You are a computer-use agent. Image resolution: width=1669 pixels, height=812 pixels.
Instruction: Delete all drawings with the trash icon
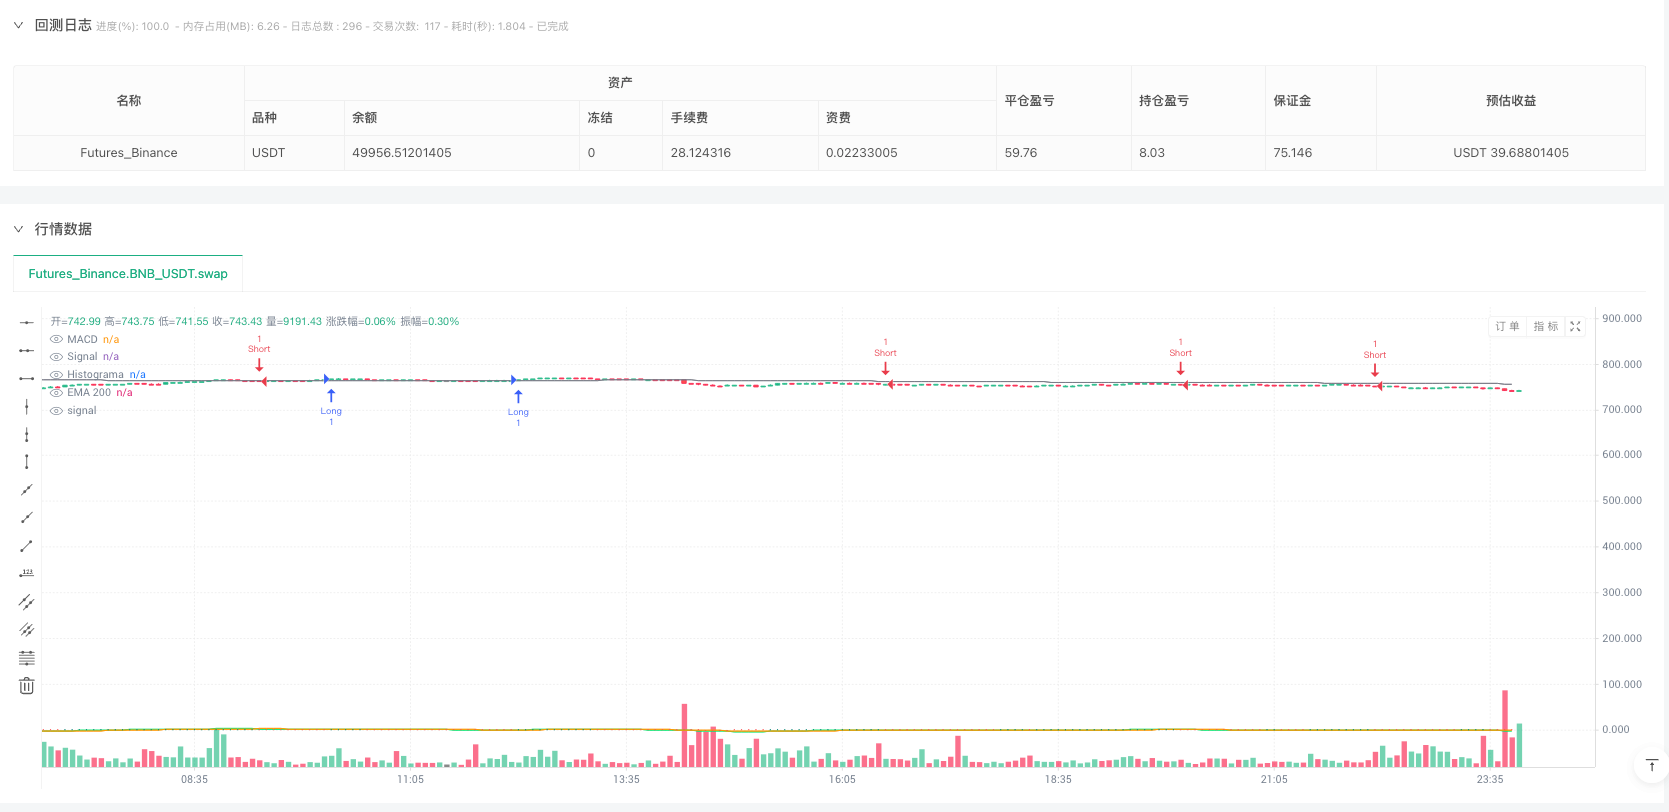click(x=27, y=686)
